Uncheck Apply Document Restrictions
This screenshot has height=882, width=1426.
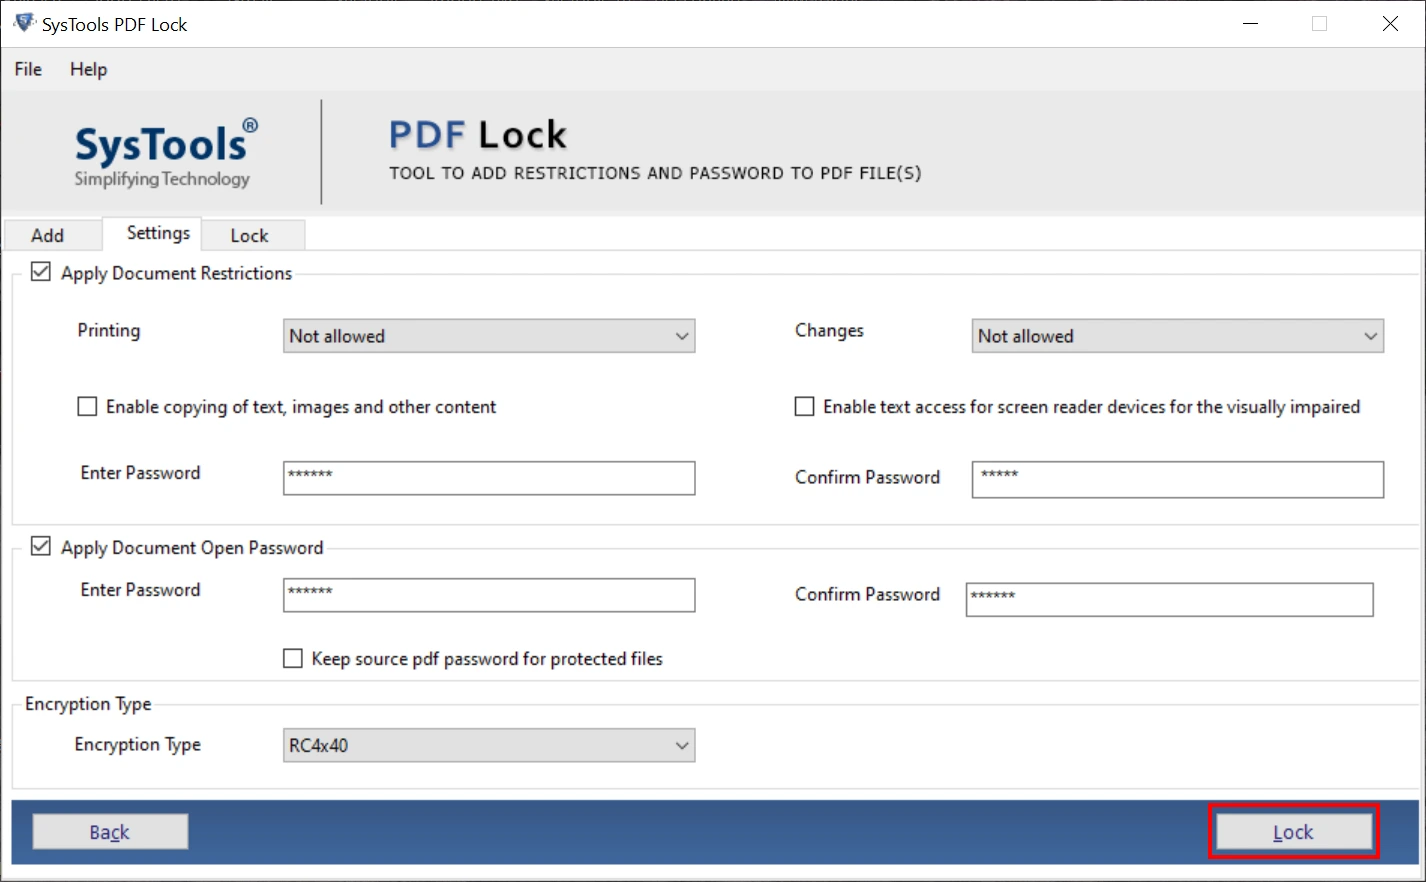(41, 272)
